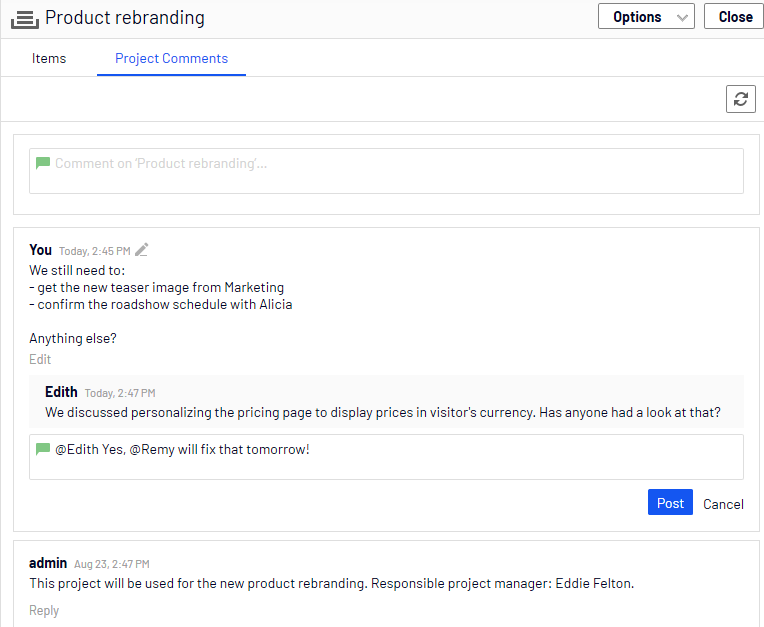The width and height of the screenshot is (764, 627).
Task: Click the pencil edit icon next to 2:45 PM
Action: coord(142,250)
